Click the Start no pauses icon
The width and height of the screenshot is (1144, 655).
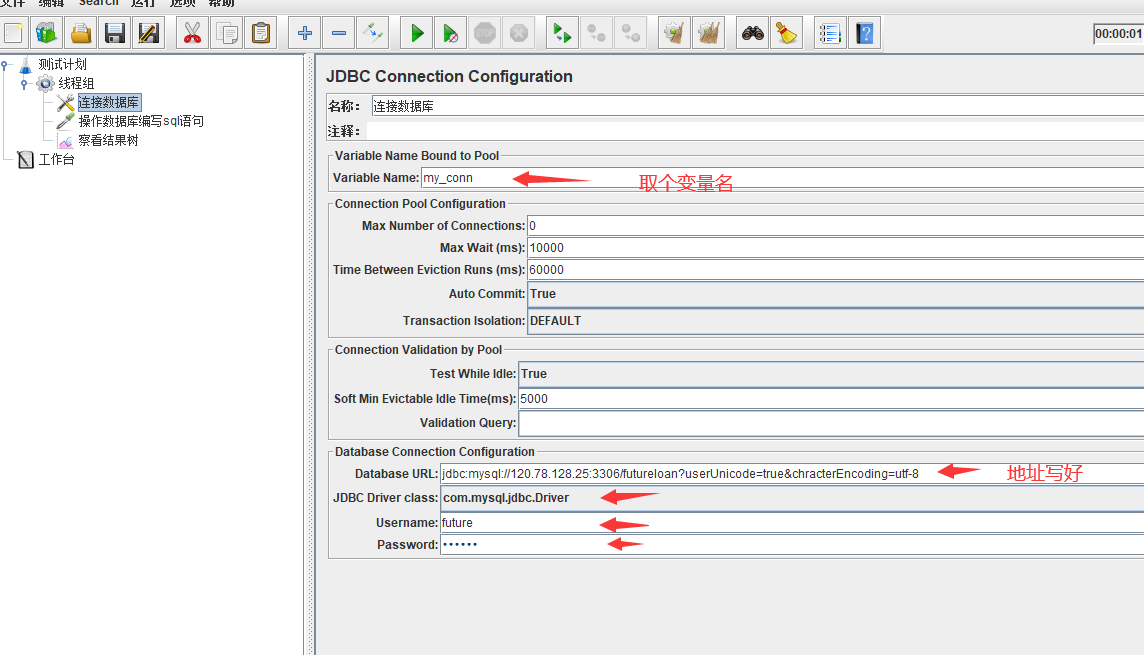click(x=451, y=34)
